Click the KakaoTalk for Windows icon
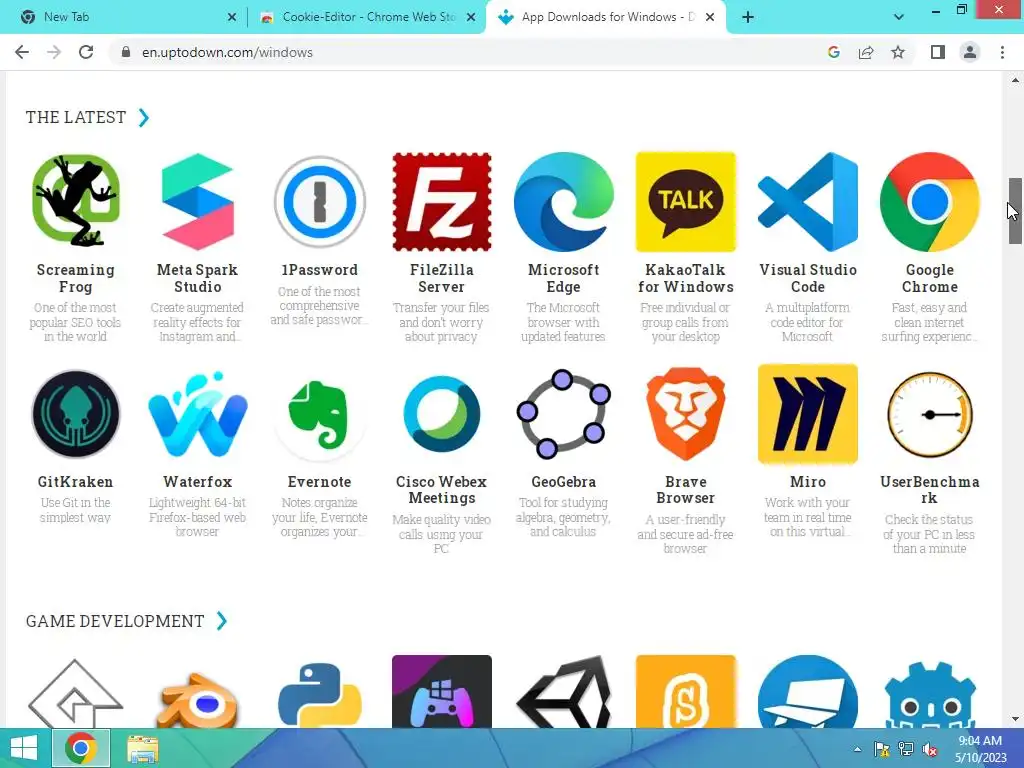Screen dimensions: 1024x768 click(x=686, y=201)
